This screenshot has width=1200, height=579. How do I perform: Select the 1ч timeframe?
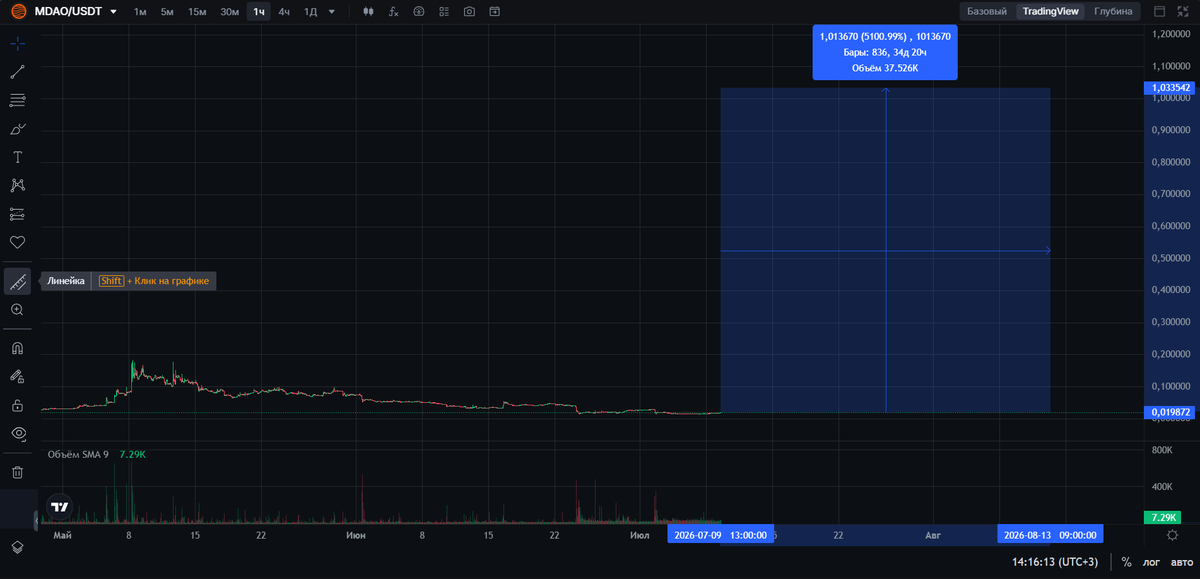click(x=259, y=12)
